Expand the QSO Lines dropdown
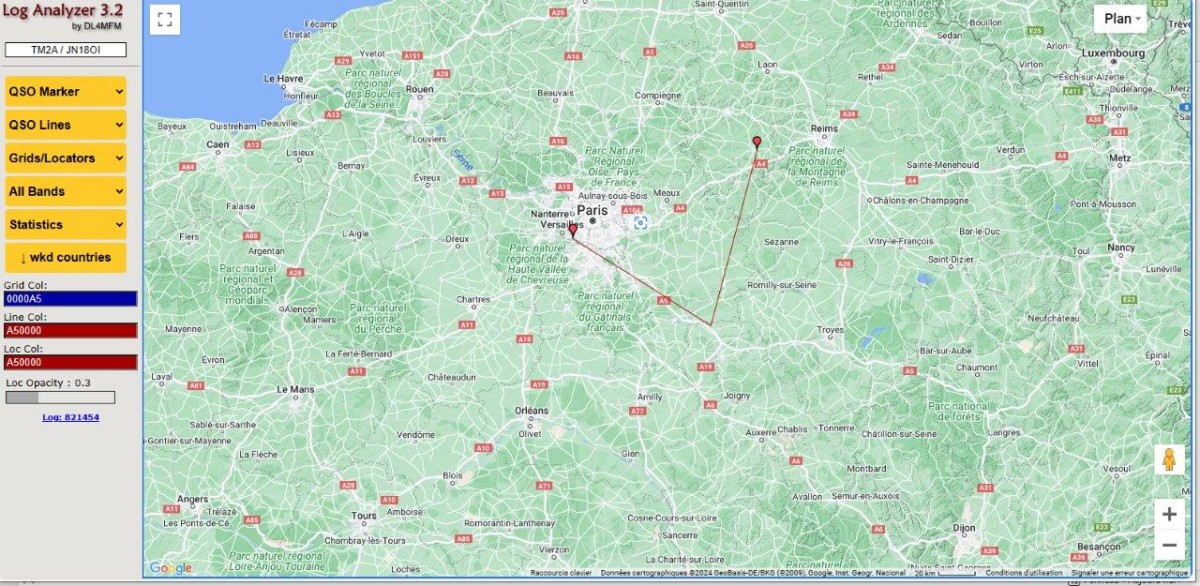This screenshot has width=1200, height=586. [x=66, y=125]
